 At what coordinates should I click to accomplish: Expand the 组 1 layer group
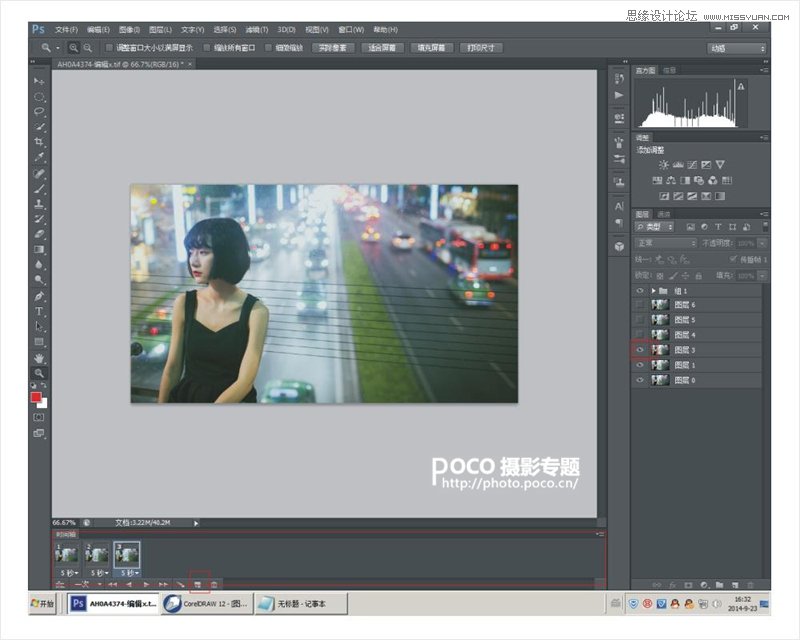pos(654,290)
